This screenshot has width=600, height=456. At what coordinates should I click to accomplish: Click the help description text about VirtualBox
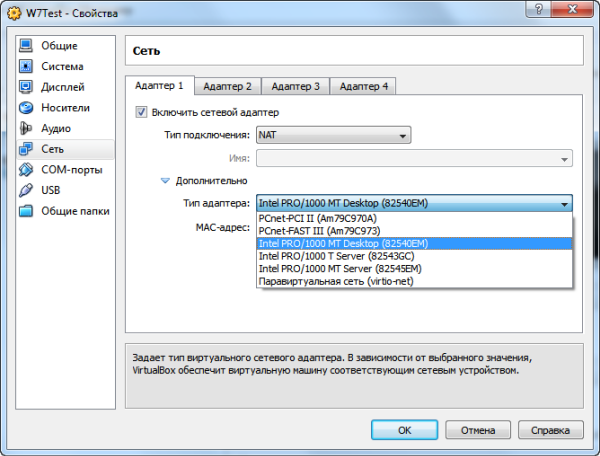click(x=332, y=364)
